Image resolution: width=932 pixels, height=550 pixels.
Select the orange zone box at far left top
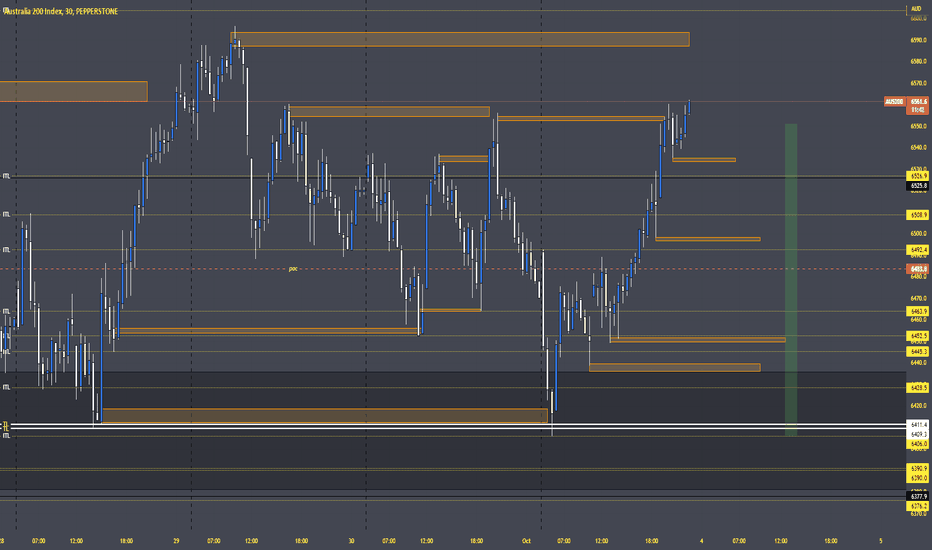click(74, 92)
